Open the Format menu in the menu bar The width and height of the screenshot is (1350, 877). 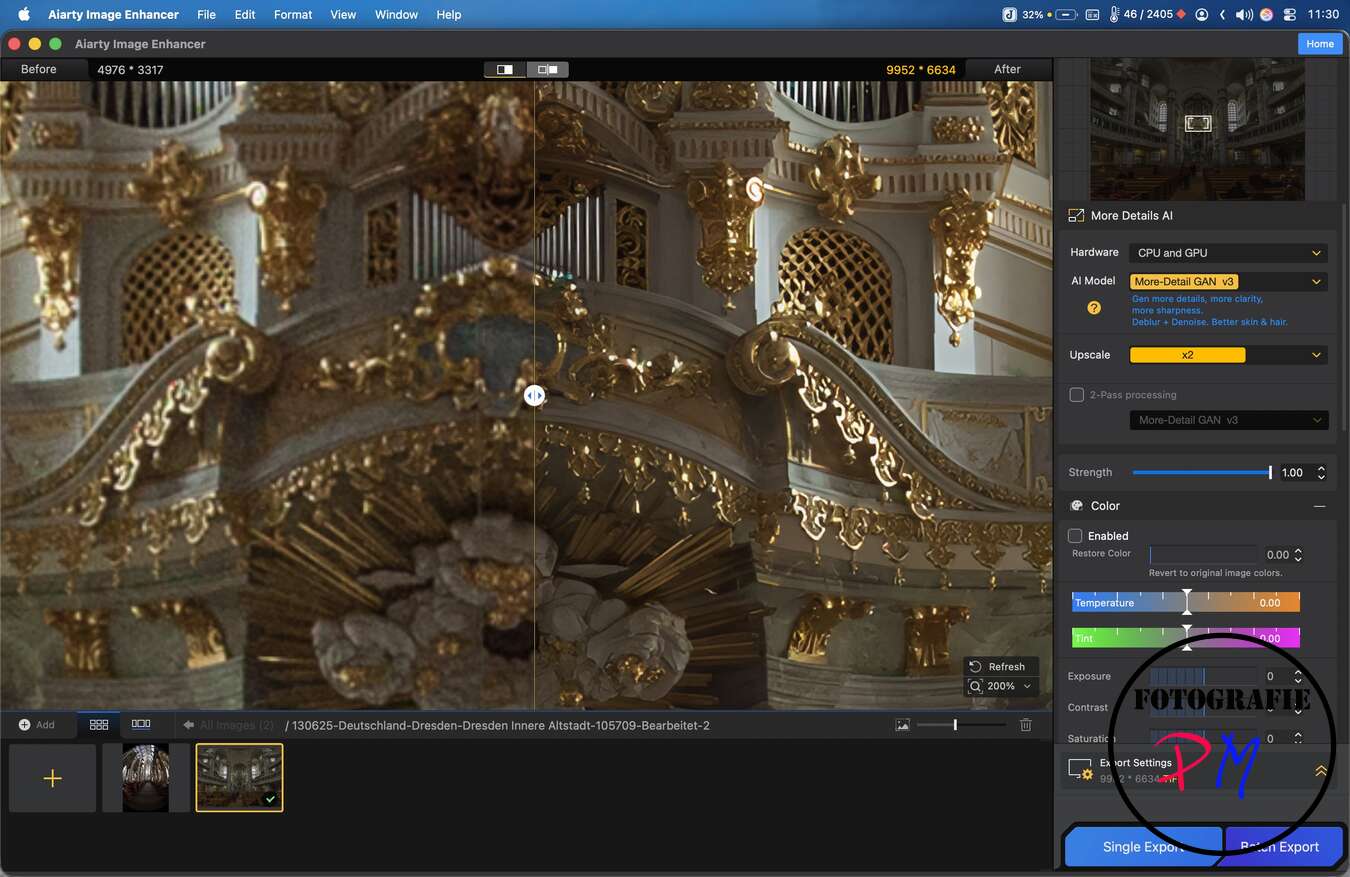point(292,14)
